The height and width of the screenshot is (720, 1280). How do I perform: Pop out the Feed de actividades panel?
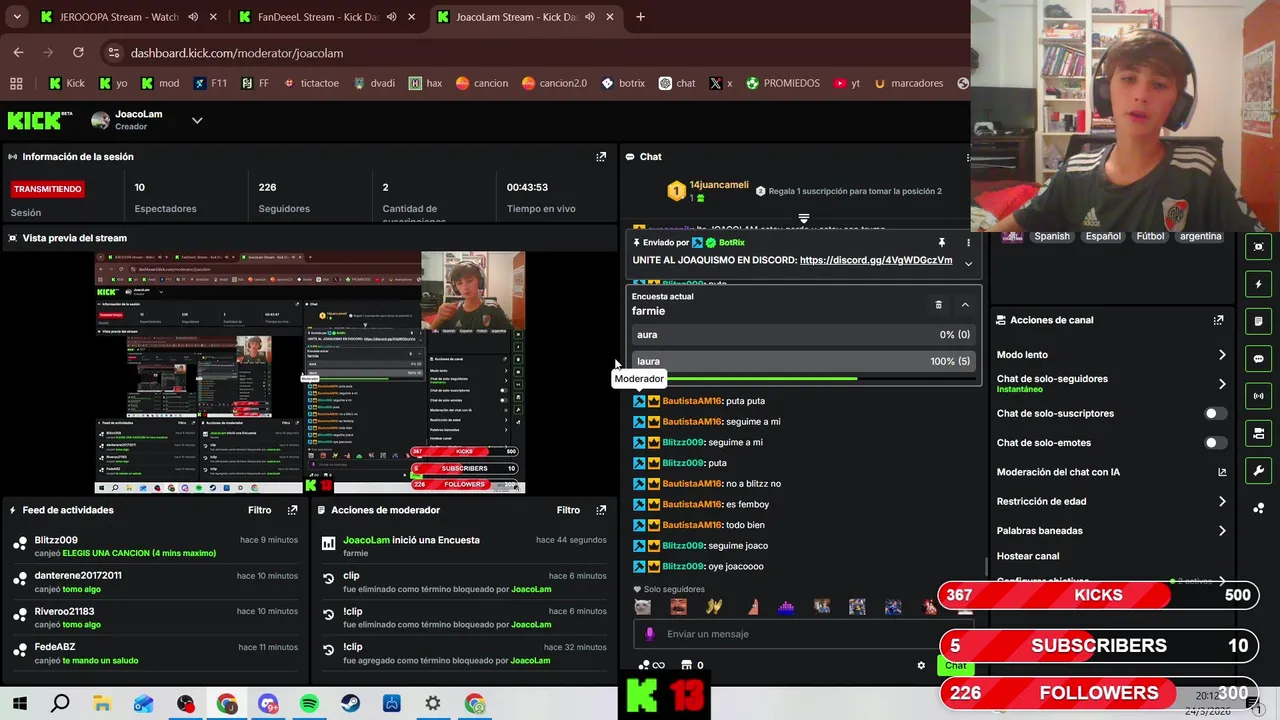[x=292, y=510]
